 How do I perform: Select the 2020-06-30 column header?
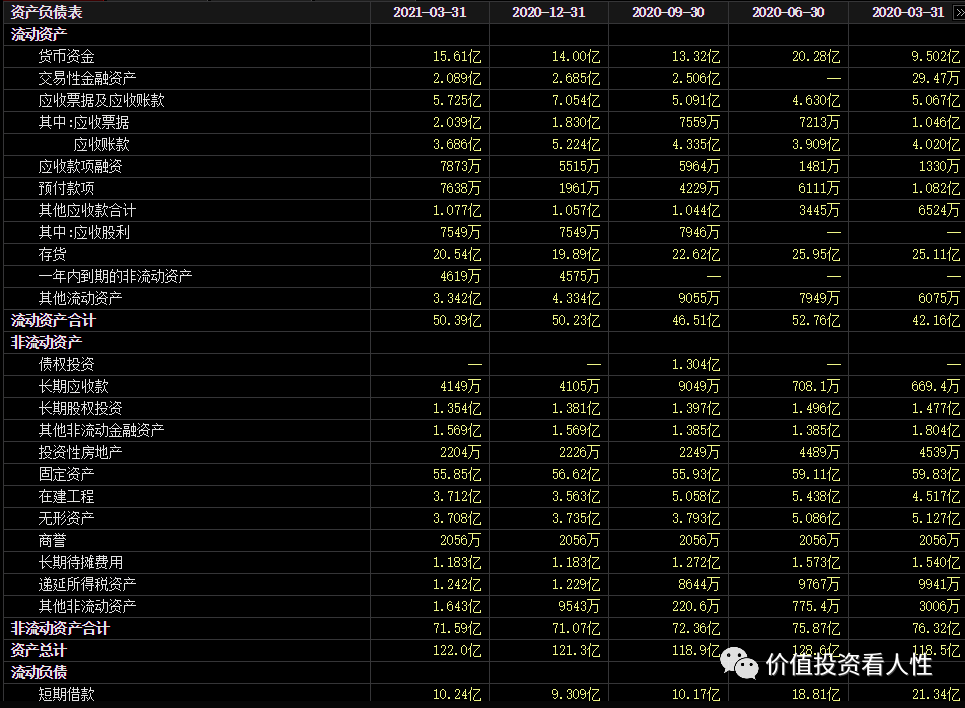pos(788,12)
